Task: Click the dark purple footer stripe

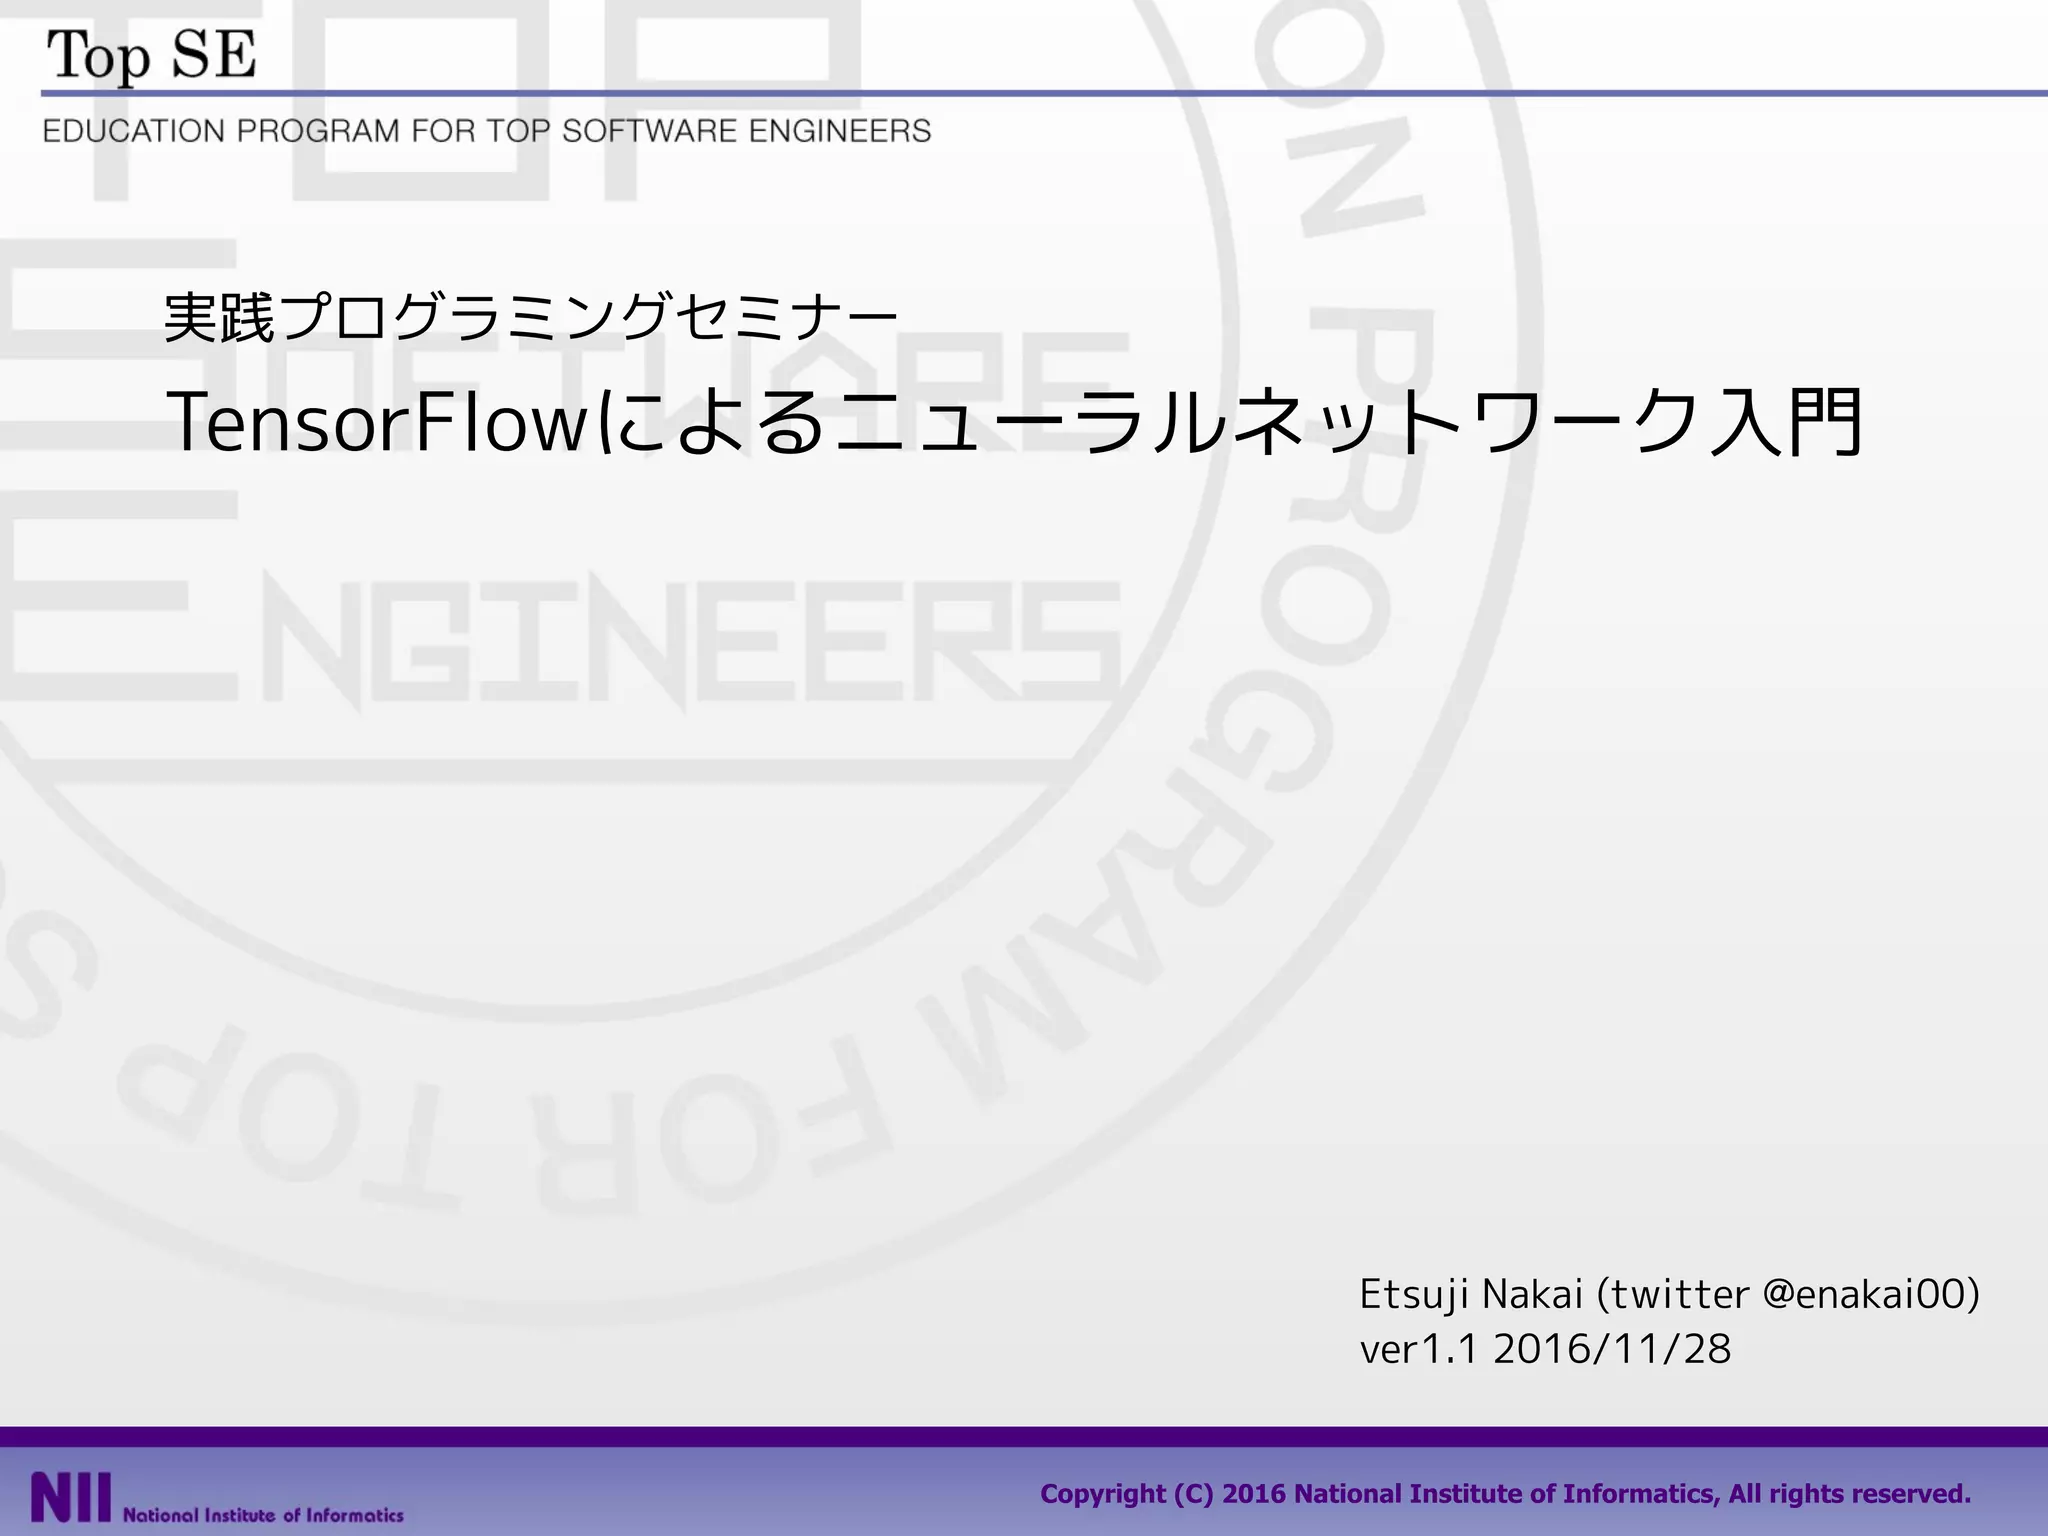Action: point(1024,1436)
